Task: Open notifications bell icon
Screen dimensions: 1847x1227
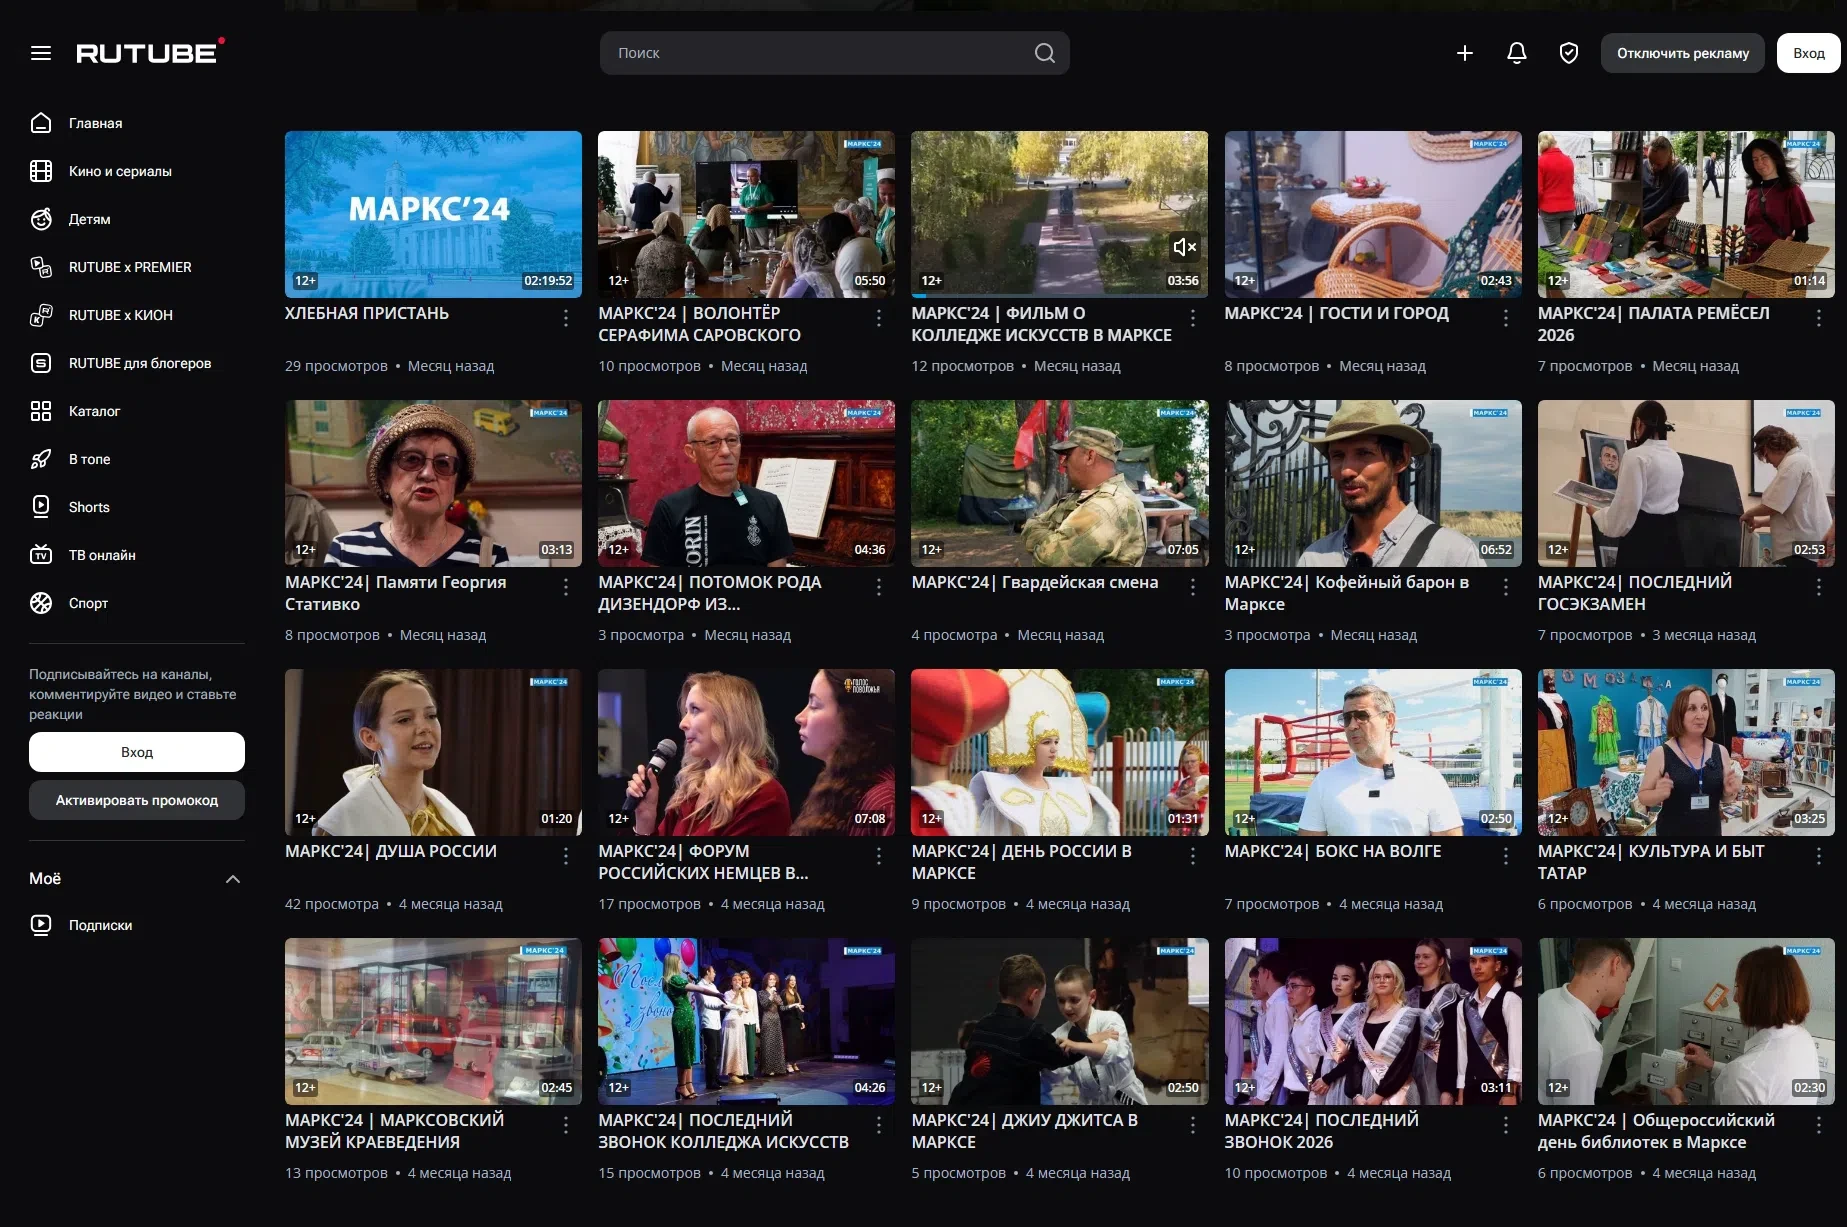Action: click(x=1517, y=53)
